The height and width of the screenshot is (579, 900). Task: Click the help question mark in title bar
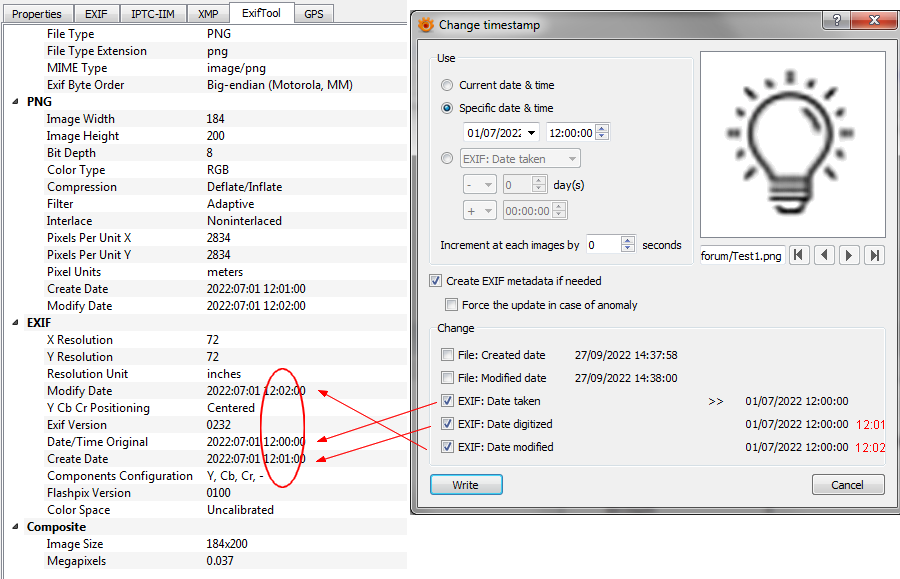pos(836,21)
